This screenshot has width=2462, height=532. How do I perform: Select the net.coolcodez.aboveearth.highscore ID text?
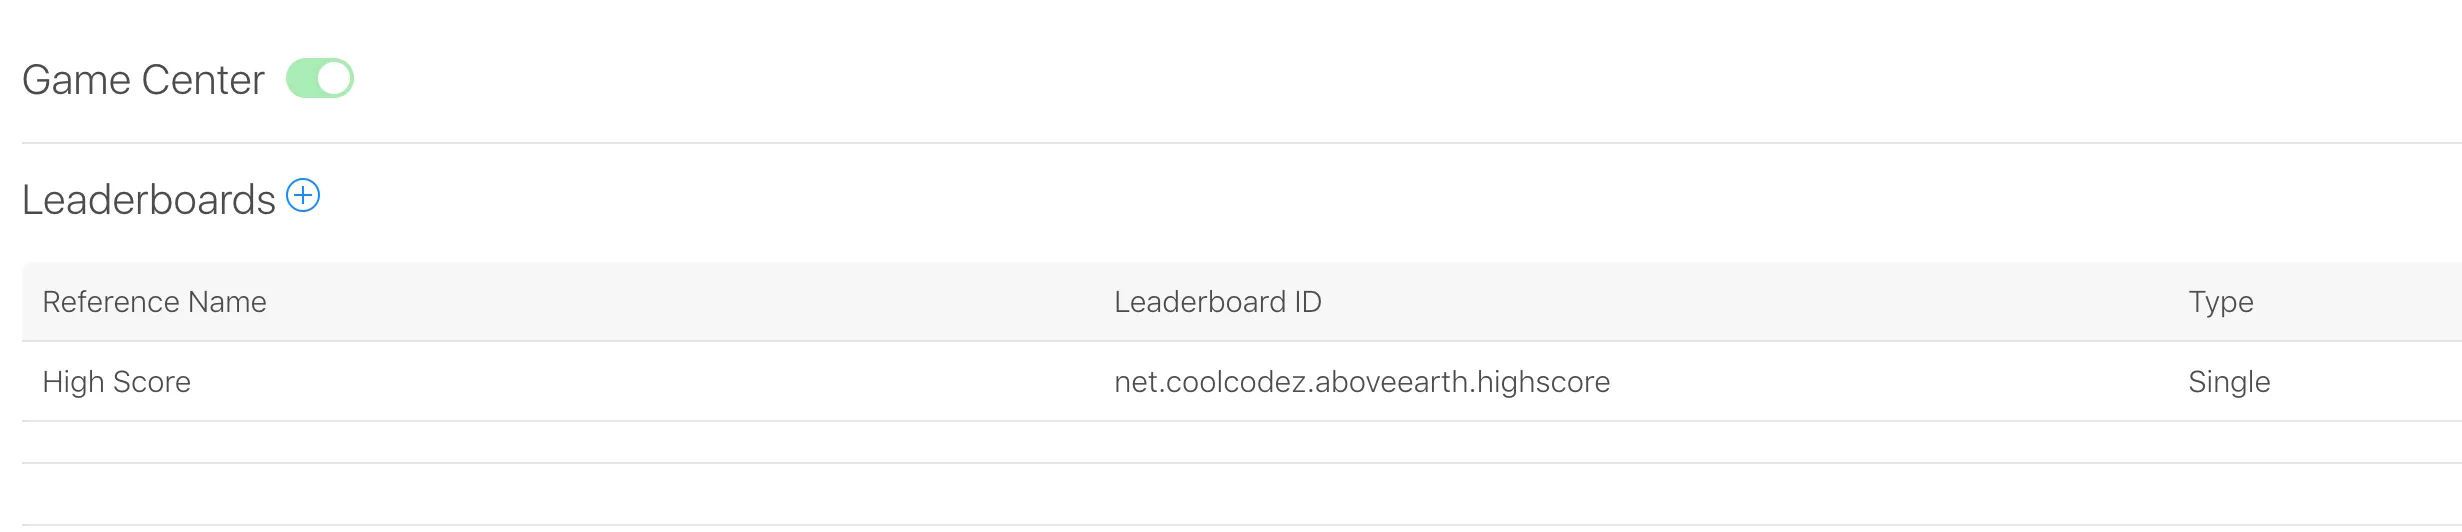pos(1361,382)
